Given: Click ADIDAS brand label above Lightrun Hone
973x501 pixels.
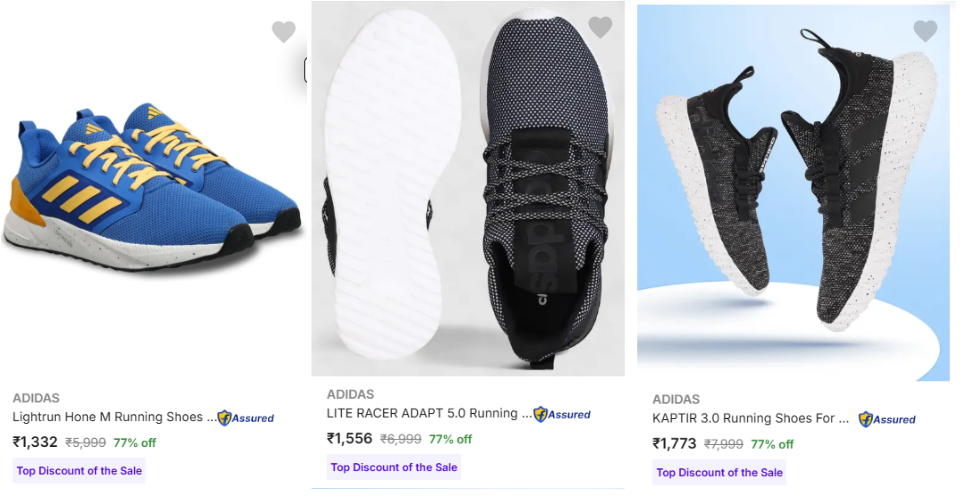Looking at the screenshot, I should 36,398.
